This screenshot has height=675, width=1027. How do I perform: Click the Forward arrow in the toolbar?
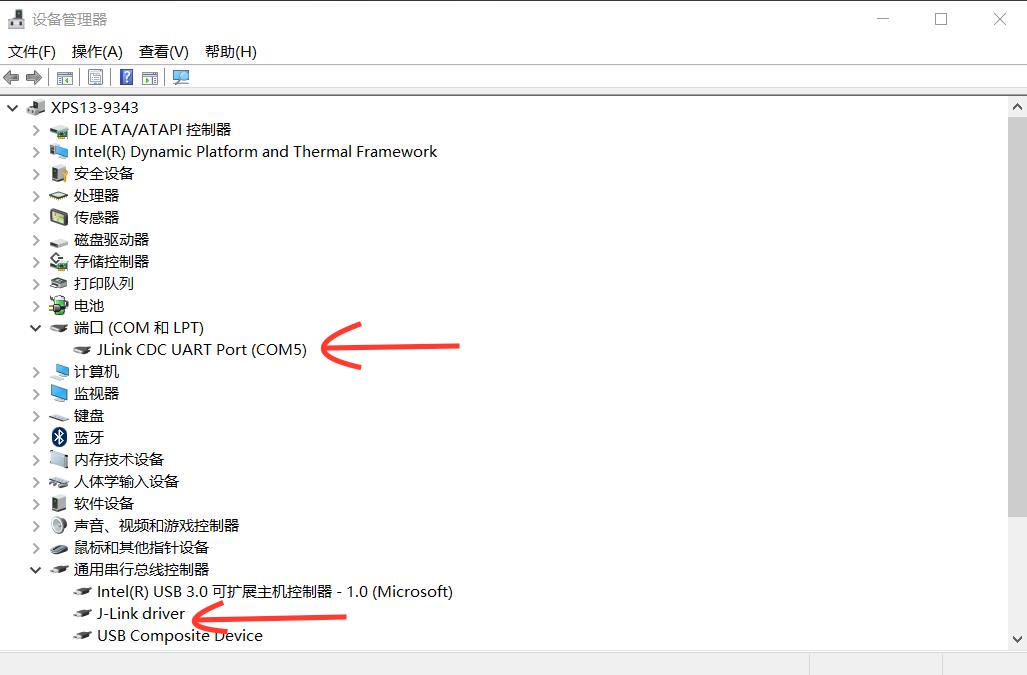[x=34, y=78]
